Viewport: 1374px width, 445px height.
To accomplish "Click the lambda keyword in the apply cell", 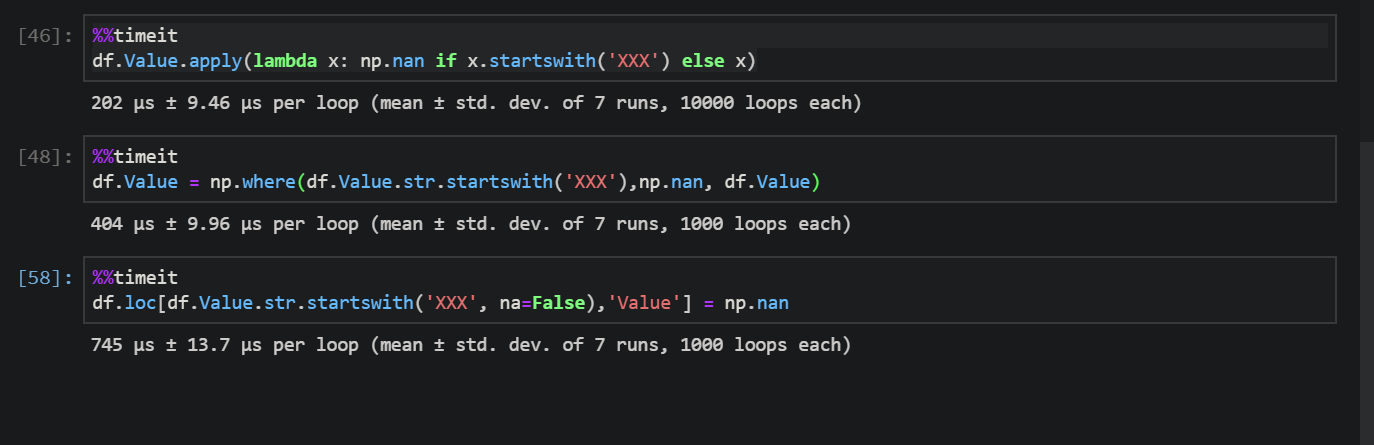I will coord(285,61).
